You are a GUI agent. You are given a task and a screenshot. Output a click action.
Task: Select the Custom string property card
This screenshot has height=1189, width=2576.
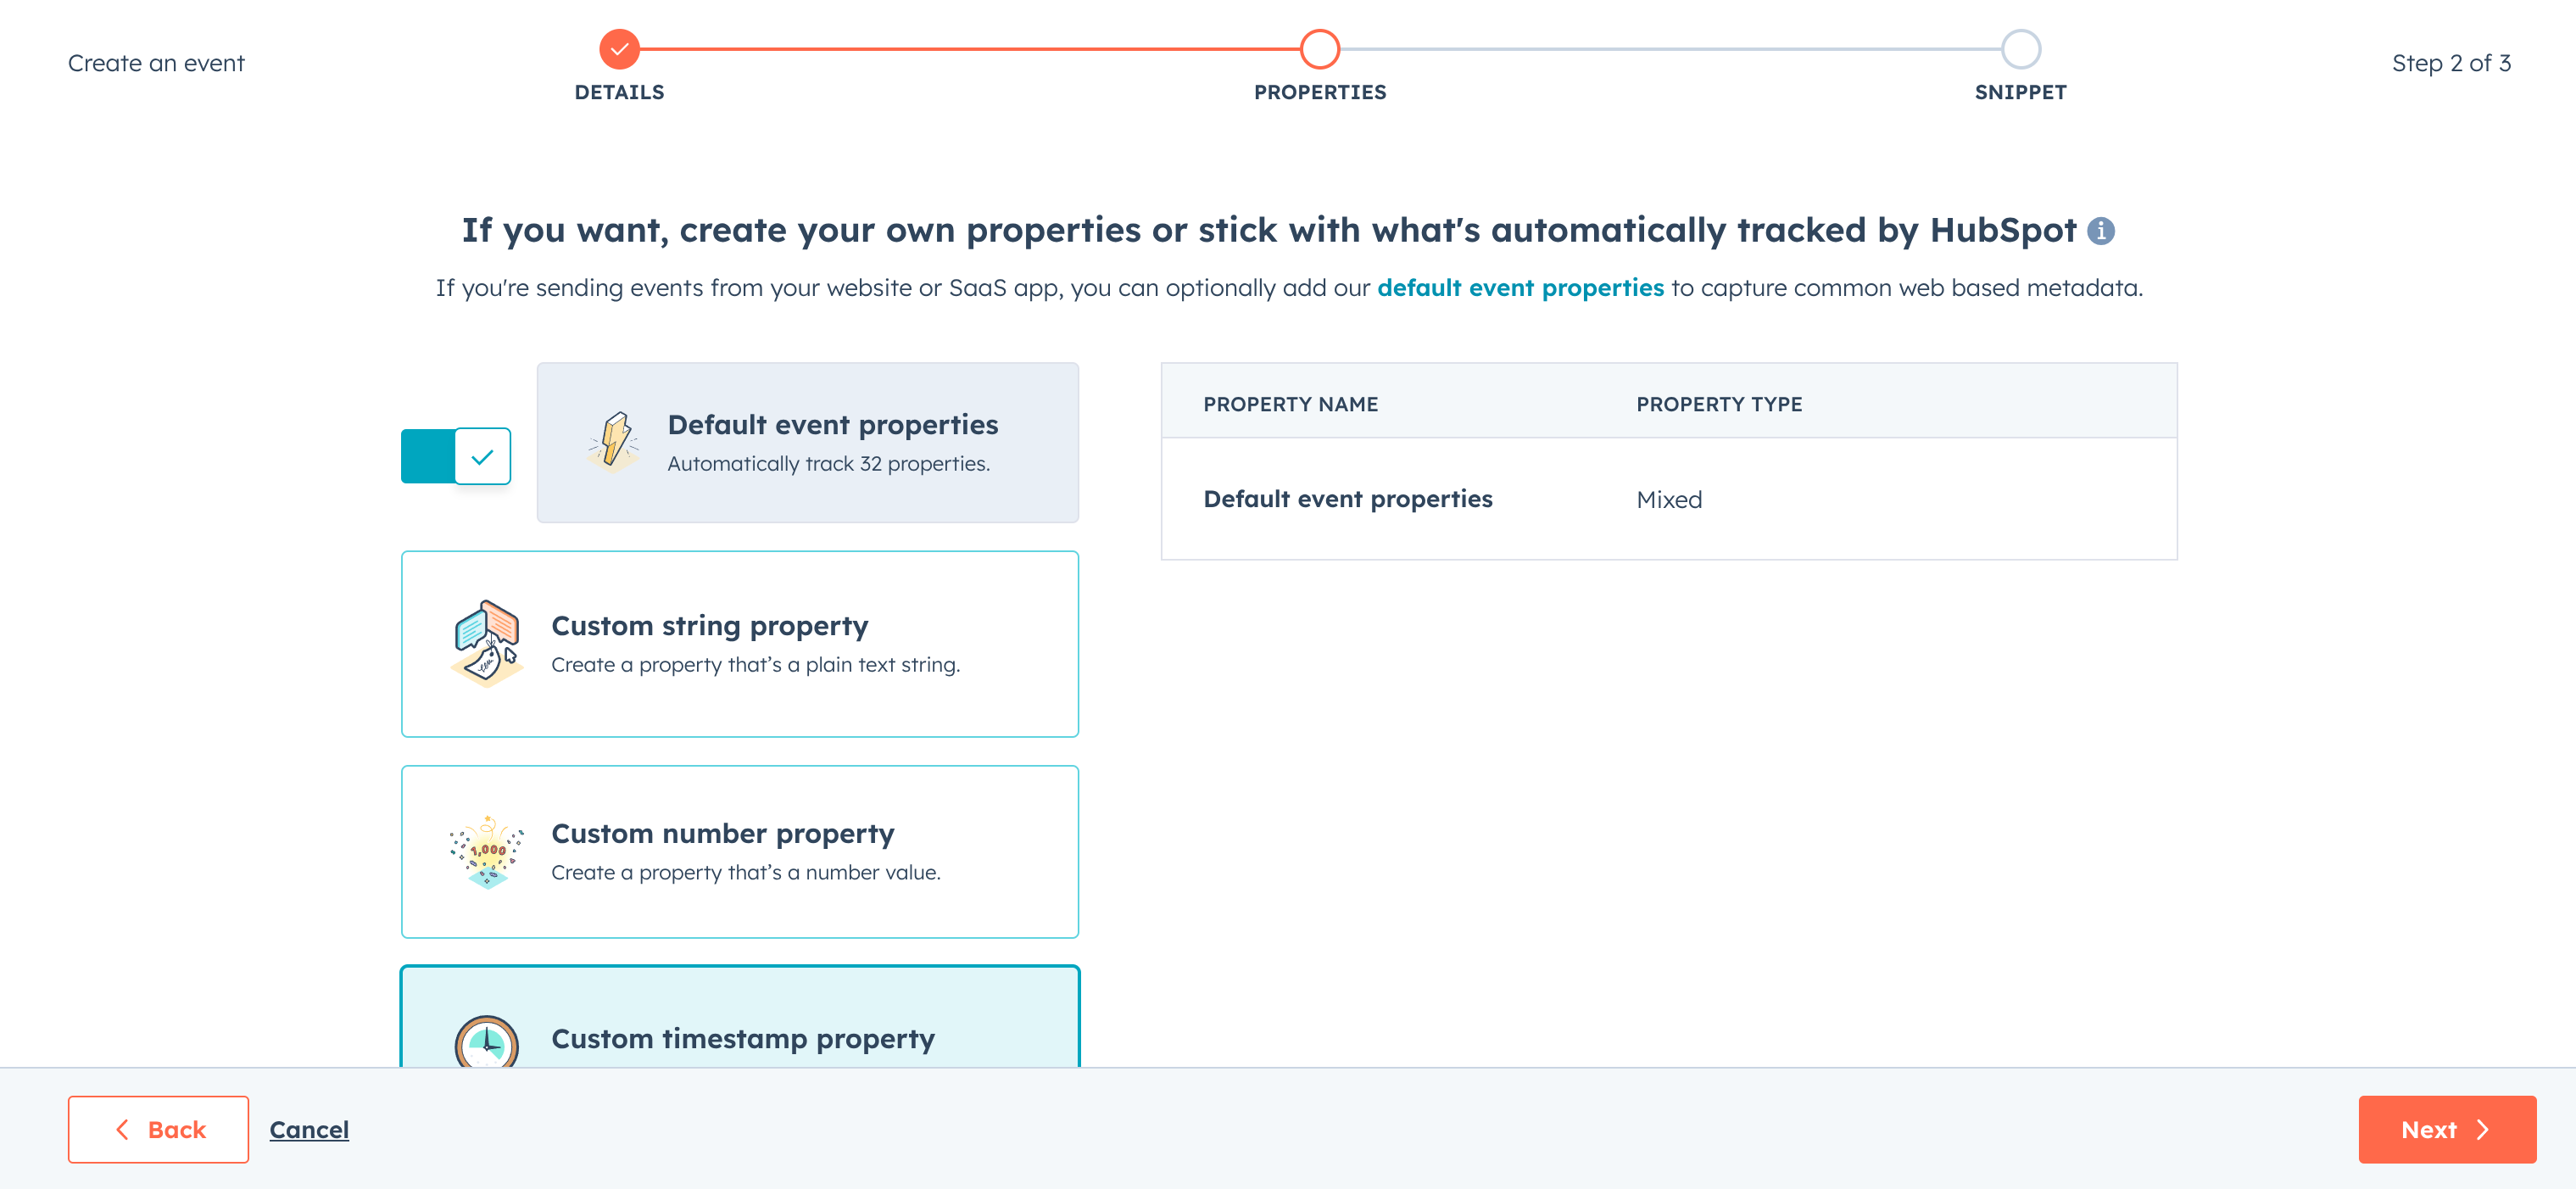[x=740, y=644]
